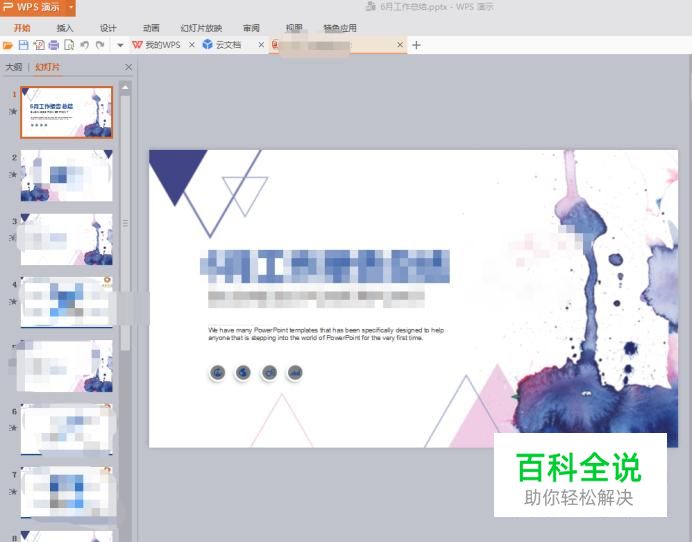Viewport: 692px width, 542px height.
Task: Click the export to PDF icon
Action: tap(39, 45)
